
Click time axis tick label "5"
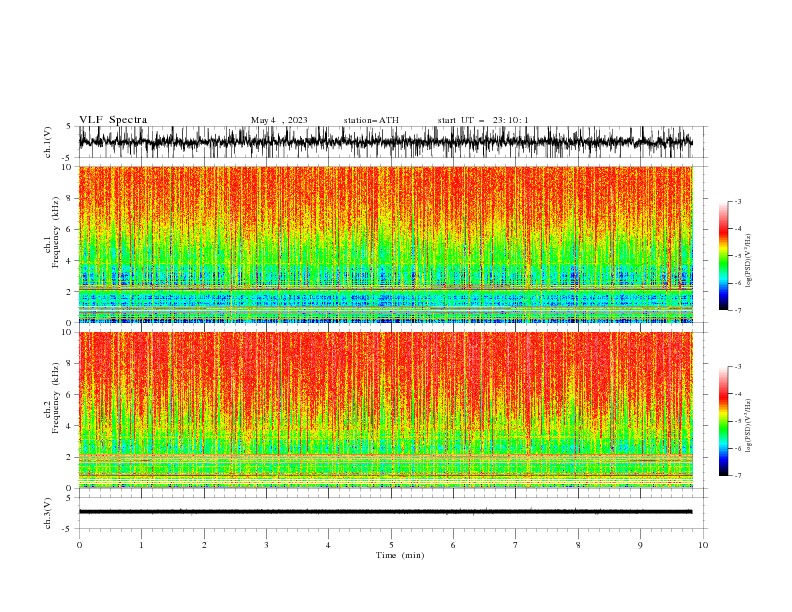(x=391, y=545)
